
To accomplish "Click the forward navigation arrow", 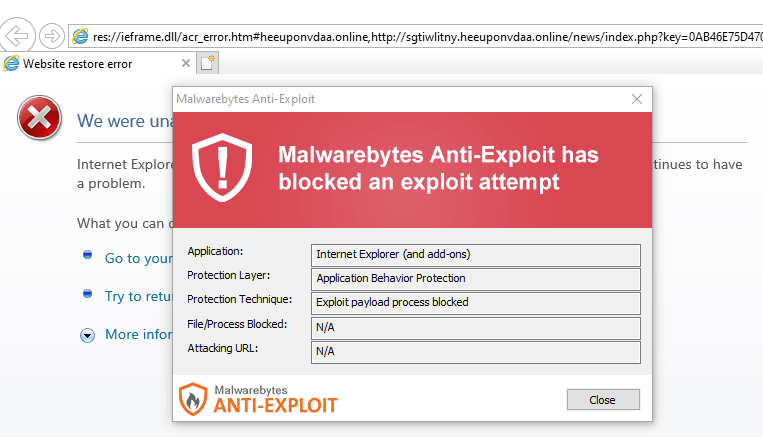I will (x=51, y=37).
